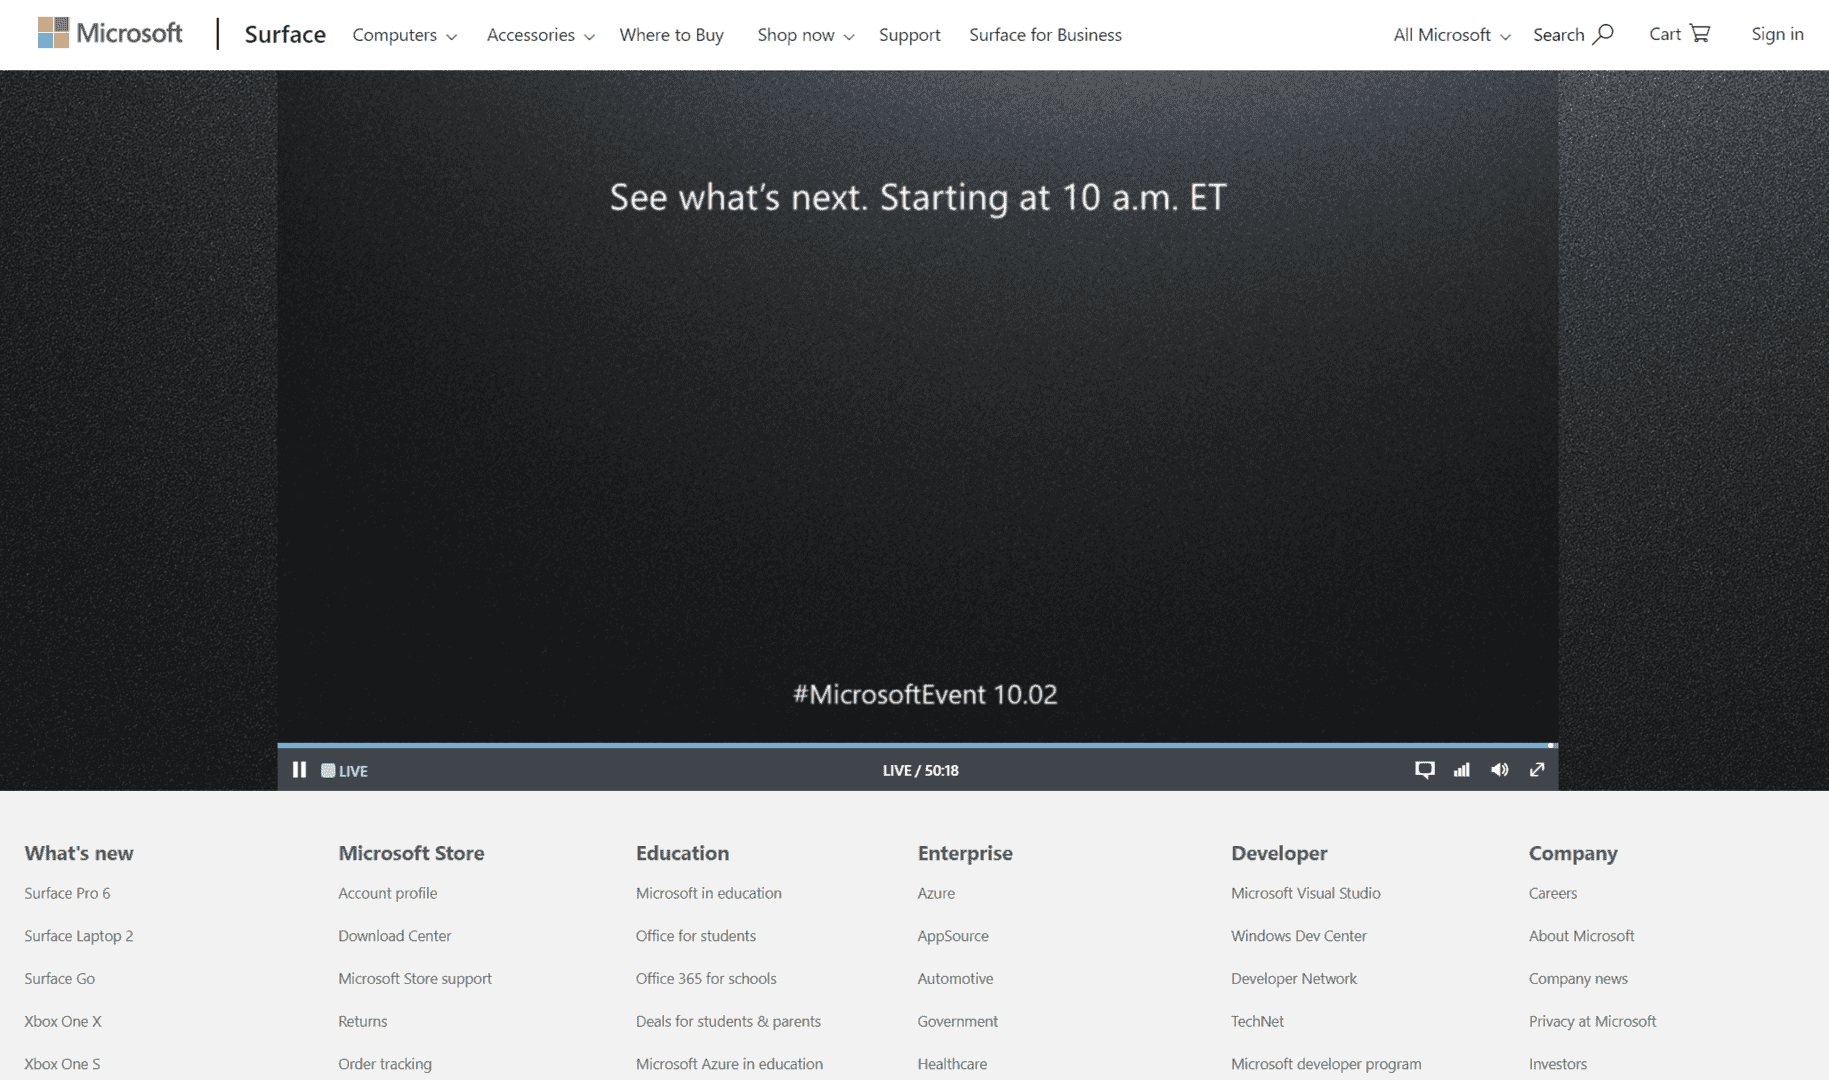This screenshot has height=1080, width=1829.
Task: Go to Where to Buy
Action: [x=671, y=35]
